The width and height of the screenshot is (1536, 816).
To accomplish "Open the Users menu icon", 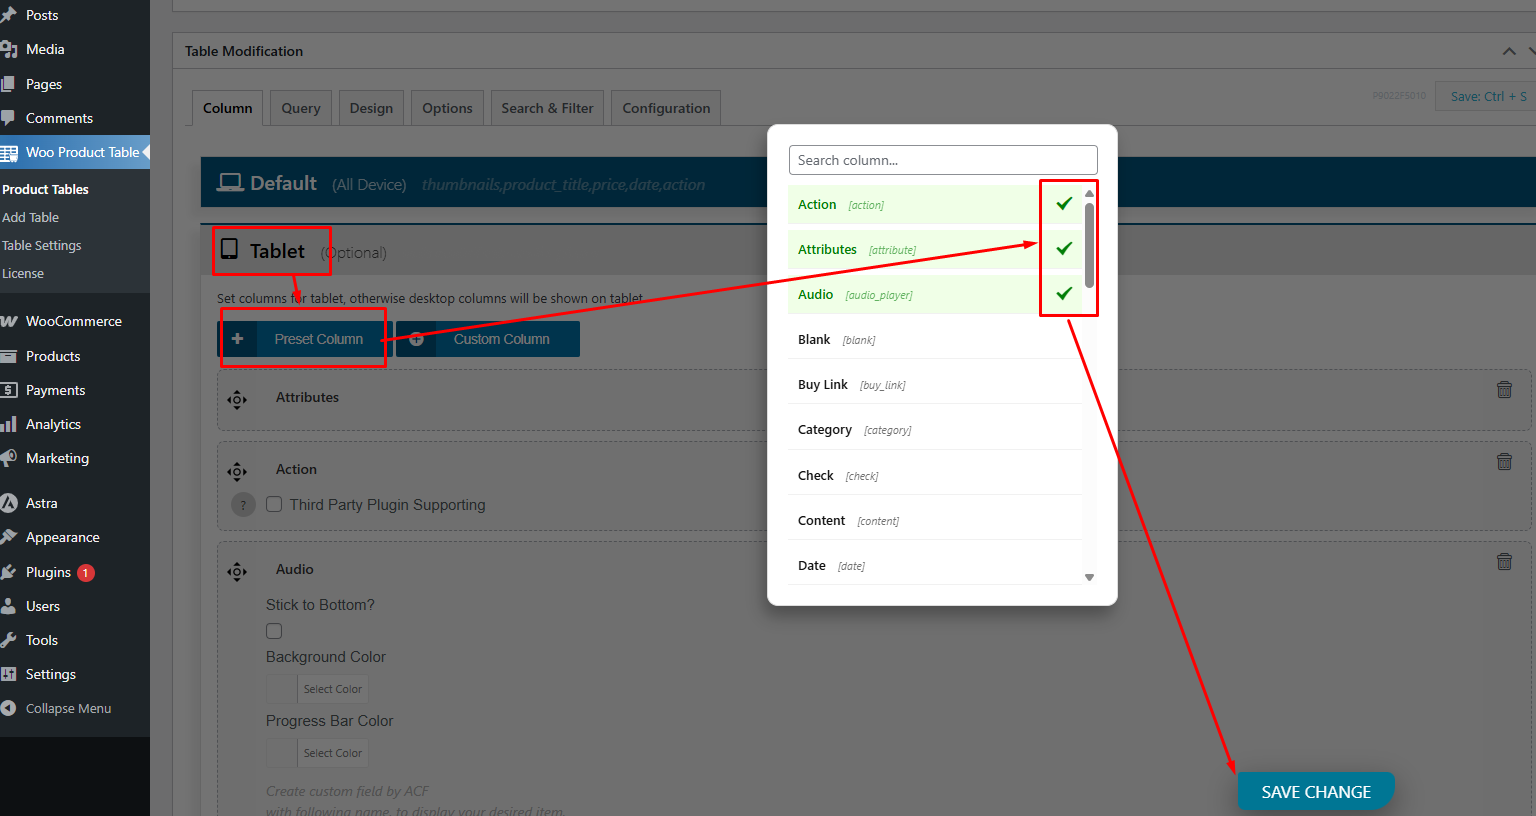I will point(9,606).
